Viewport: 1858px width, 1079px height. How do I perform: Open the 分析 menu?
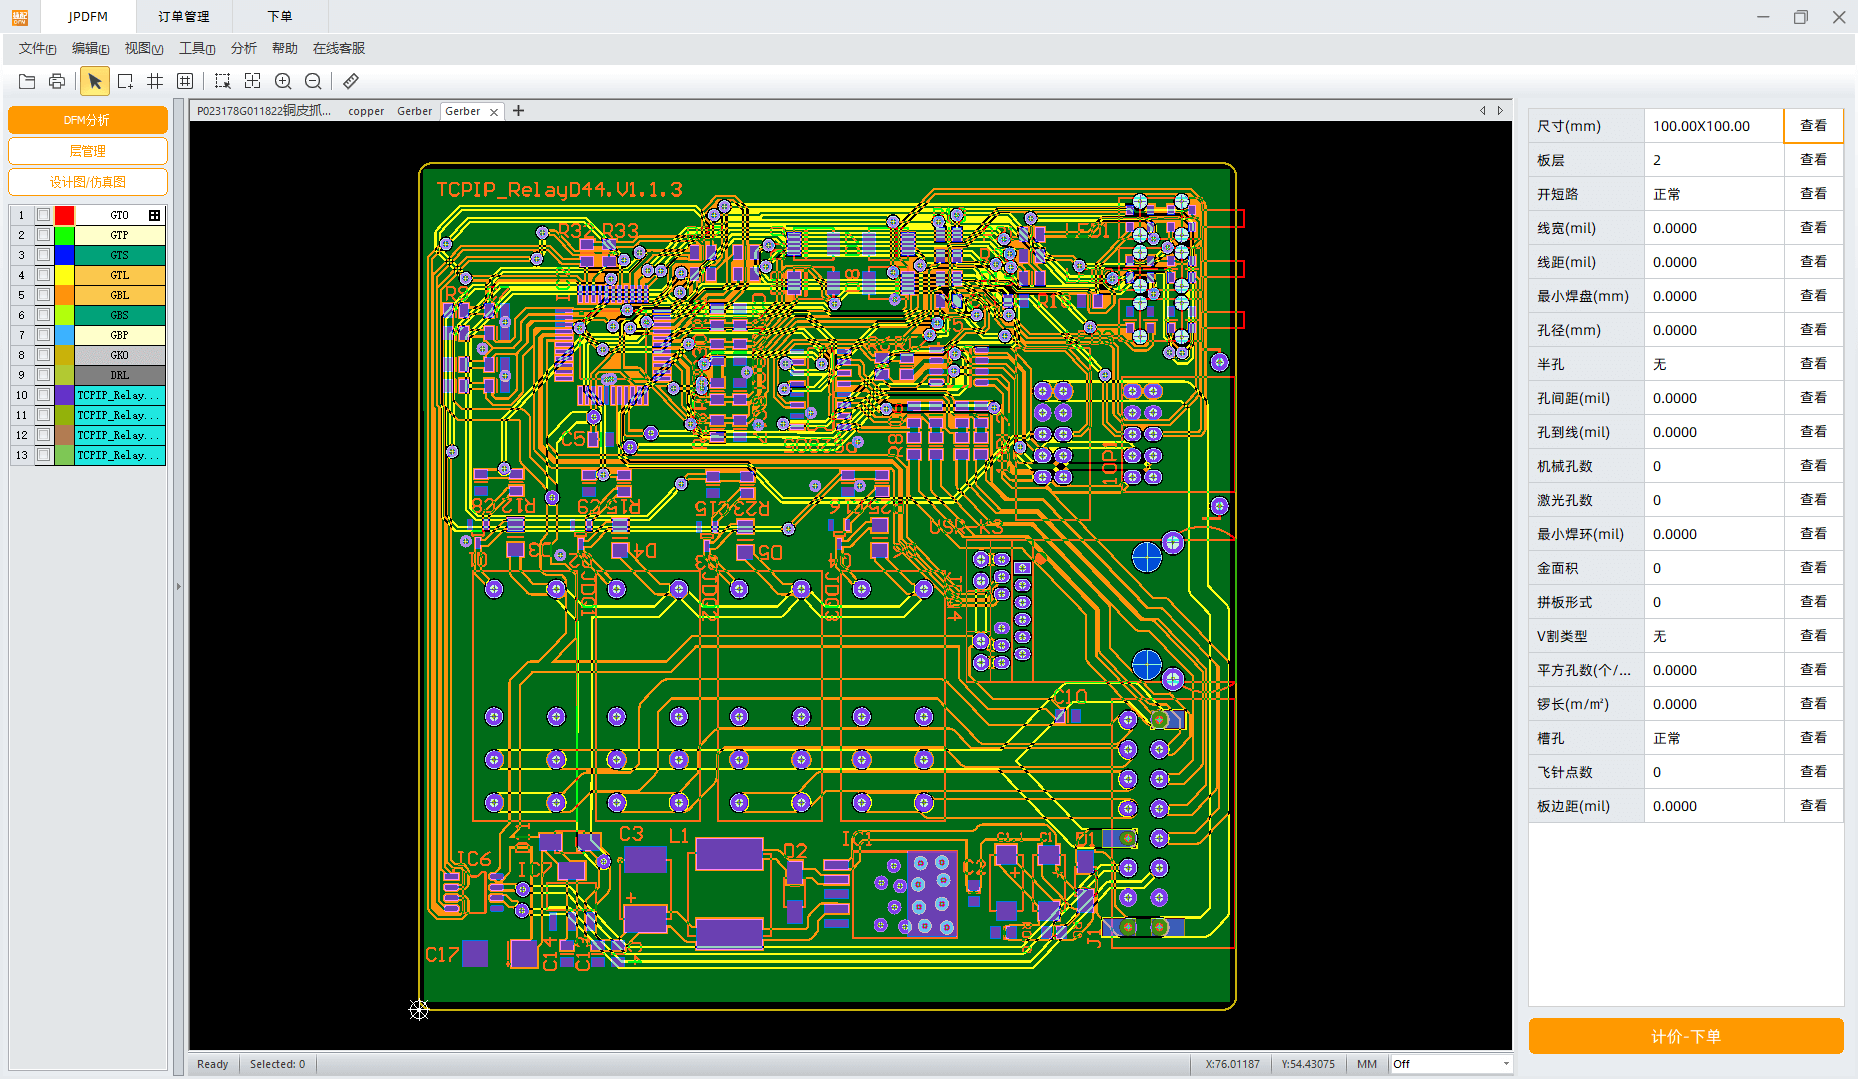[x=243, y=48]
